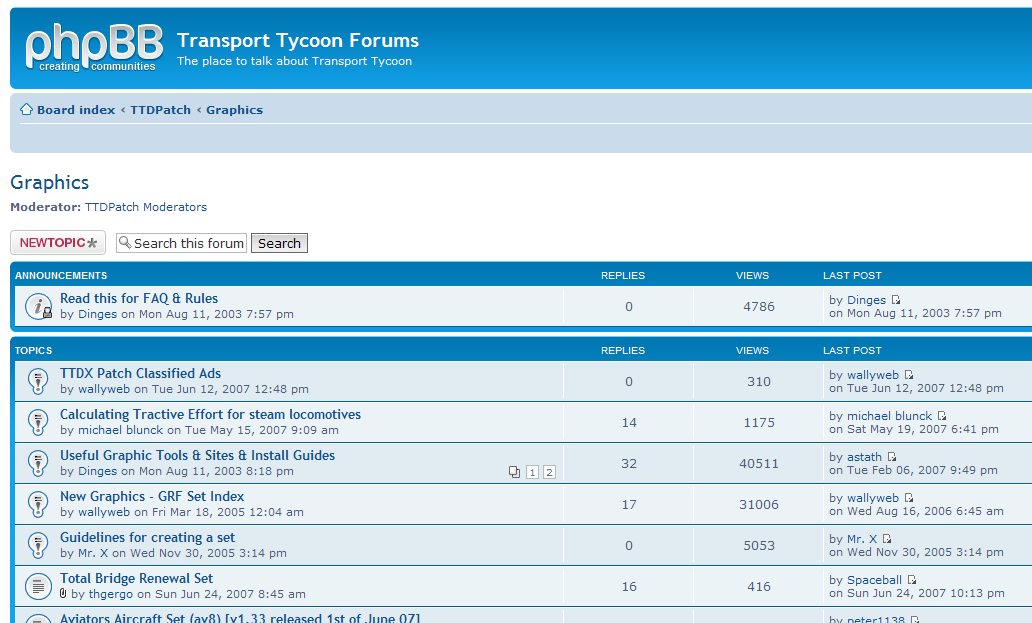View latest post icon for wallyweb Jun 12, 2007
The height and width of the screenshot is (623, 1032).
[909, 375]
